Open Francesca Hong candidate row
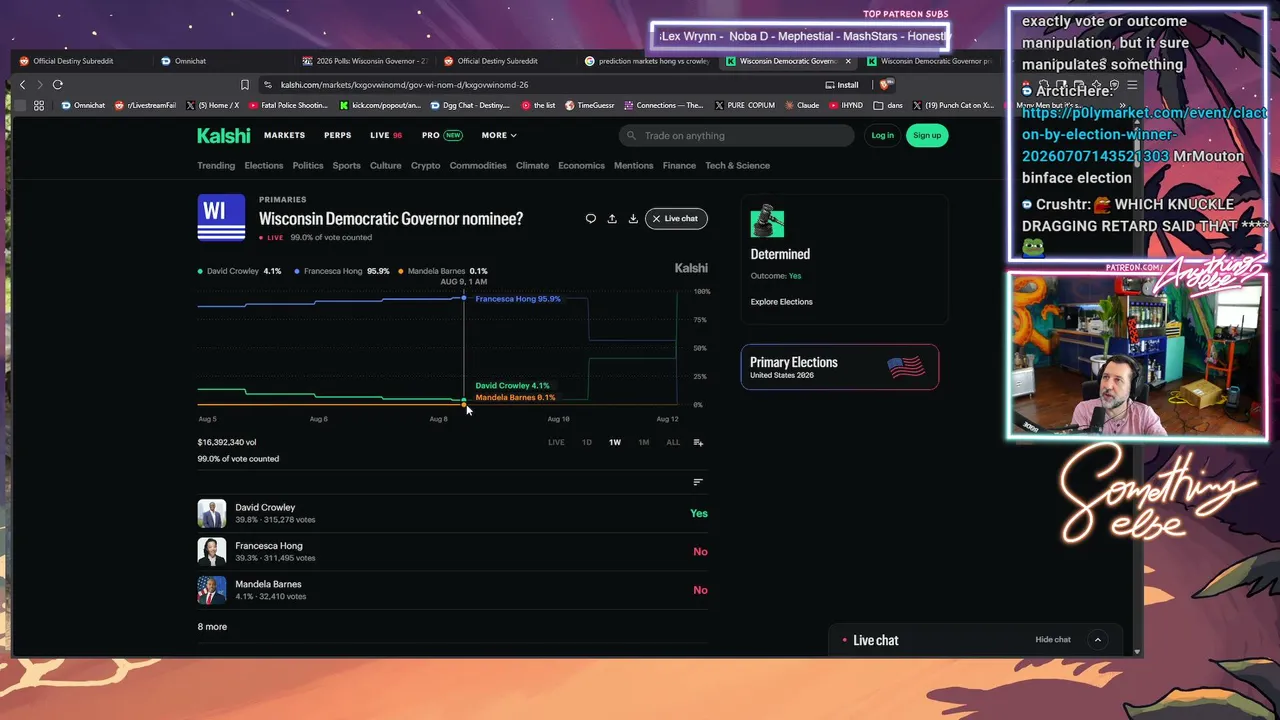This screenshot has height=720, width=1280. coord(453,551)
